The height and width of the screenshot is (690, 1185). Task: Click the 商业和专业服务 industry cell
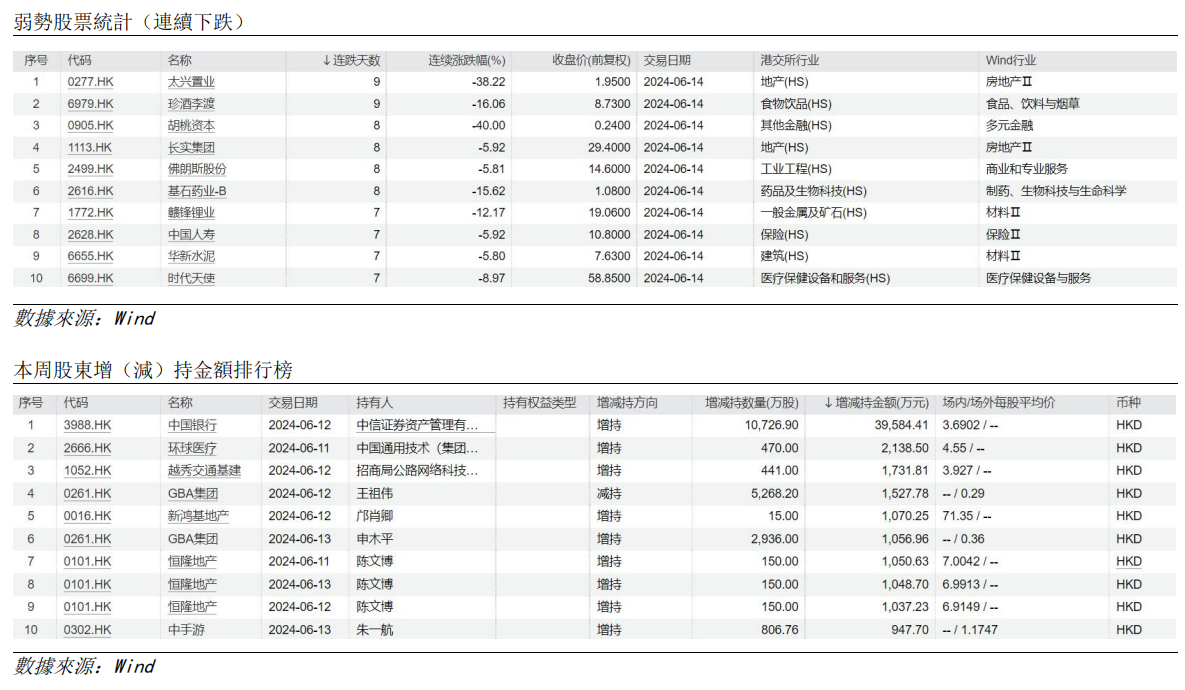(1026, 169)
